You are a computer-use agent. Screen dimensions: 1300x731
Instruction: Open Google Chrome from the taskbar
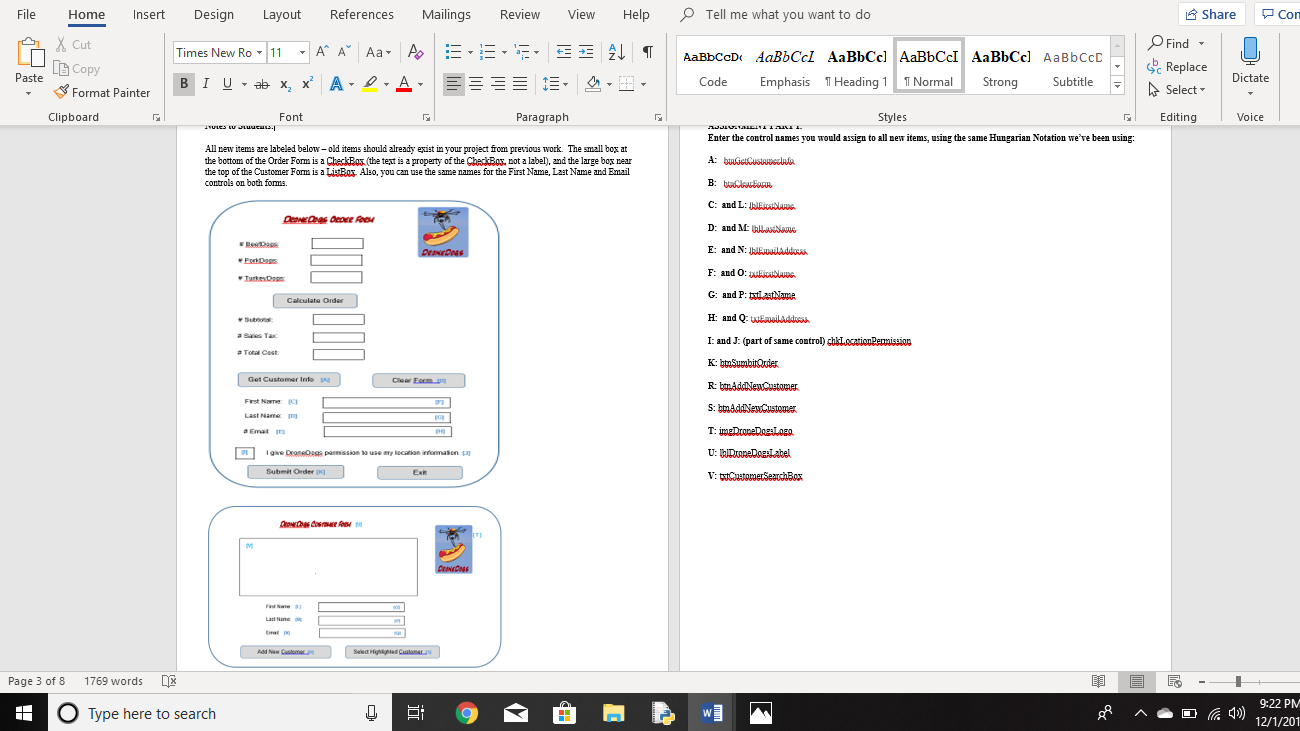[466, 713]
